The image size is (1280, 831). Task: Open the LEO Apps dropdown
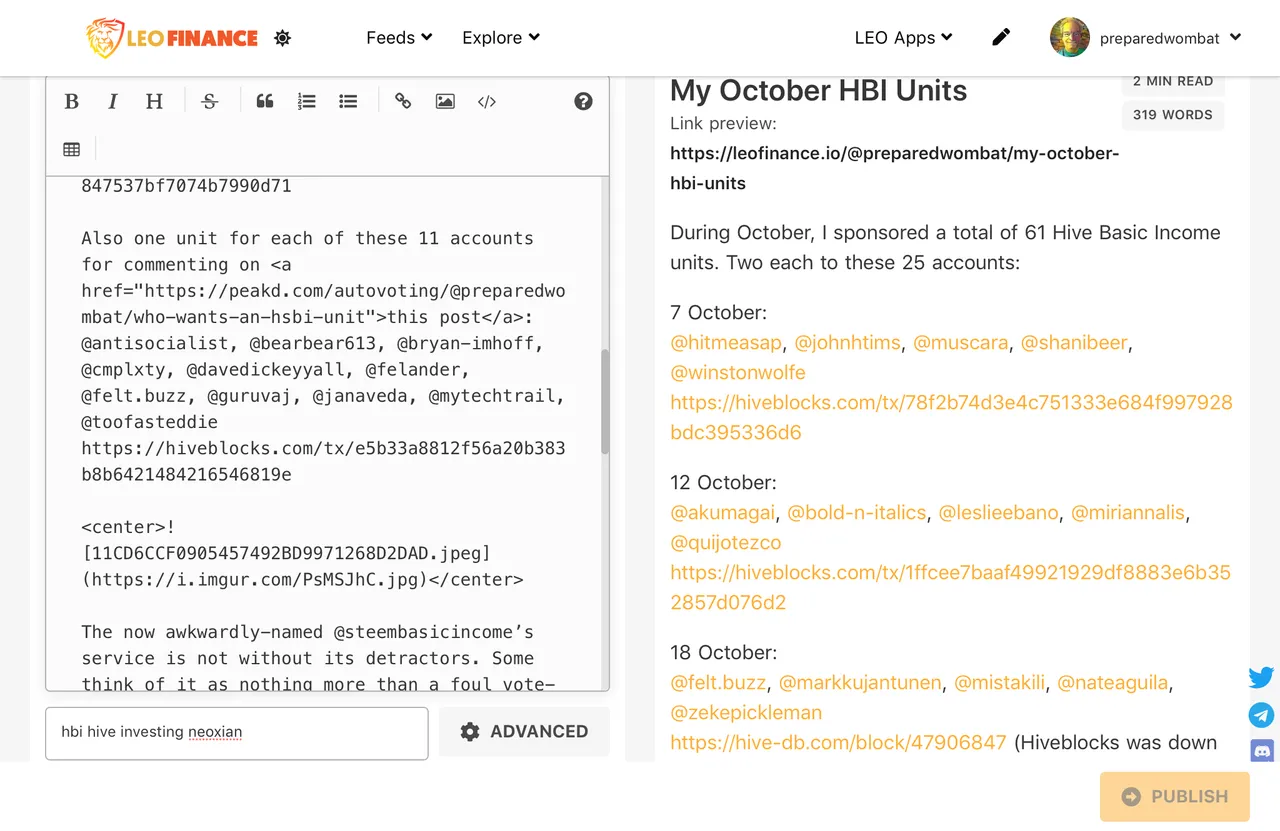pos(904,37)
